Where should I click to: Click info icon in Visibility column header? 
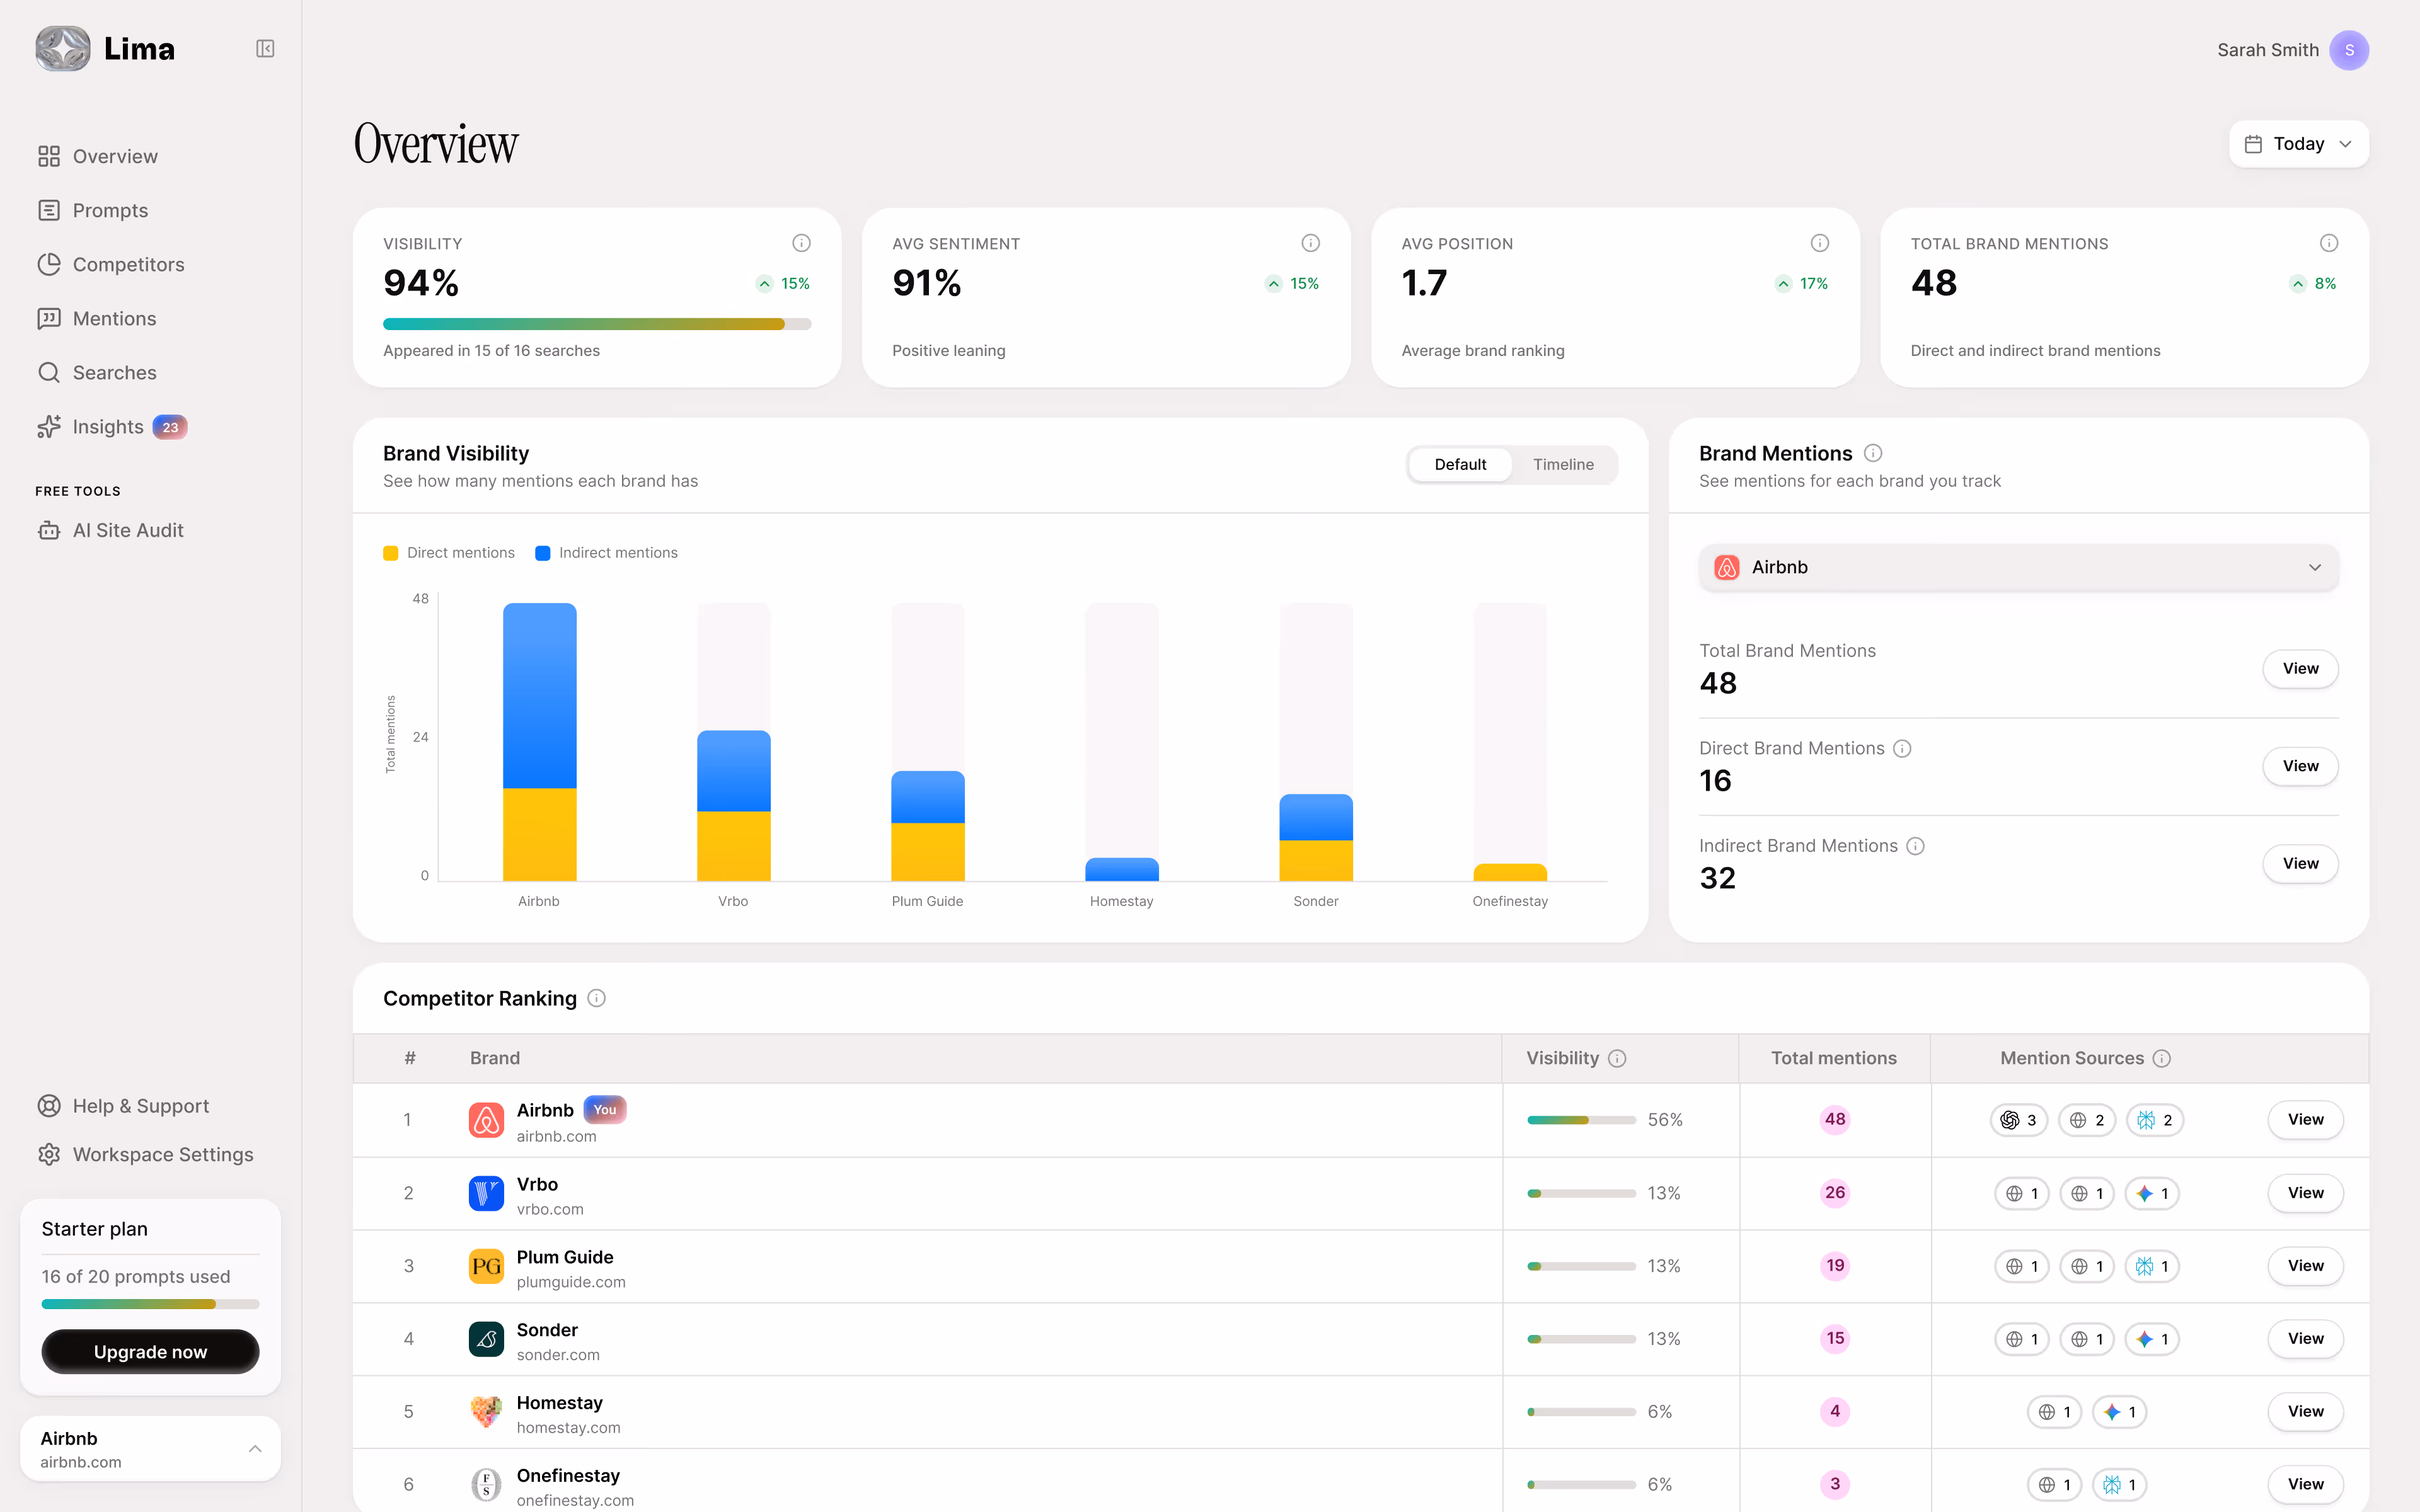tap(1617, 1058)
